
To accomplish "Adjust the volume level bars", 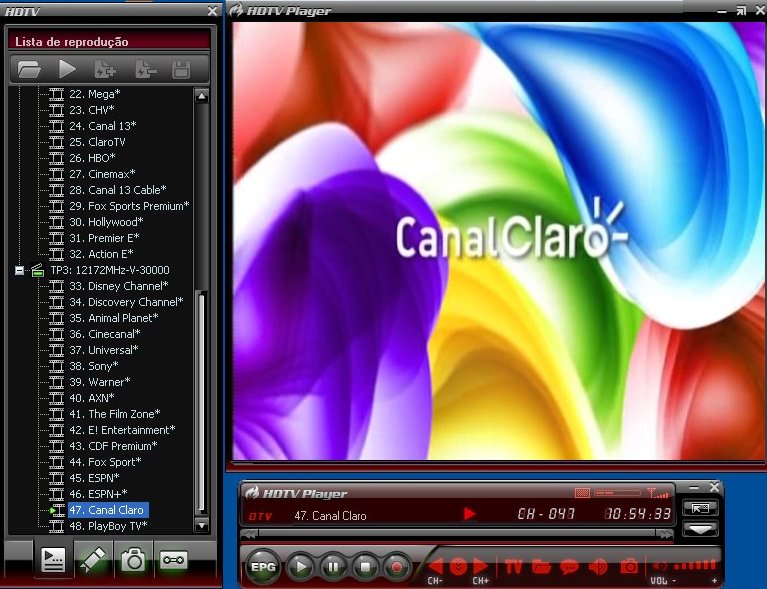I will click(x=695, y=565).
